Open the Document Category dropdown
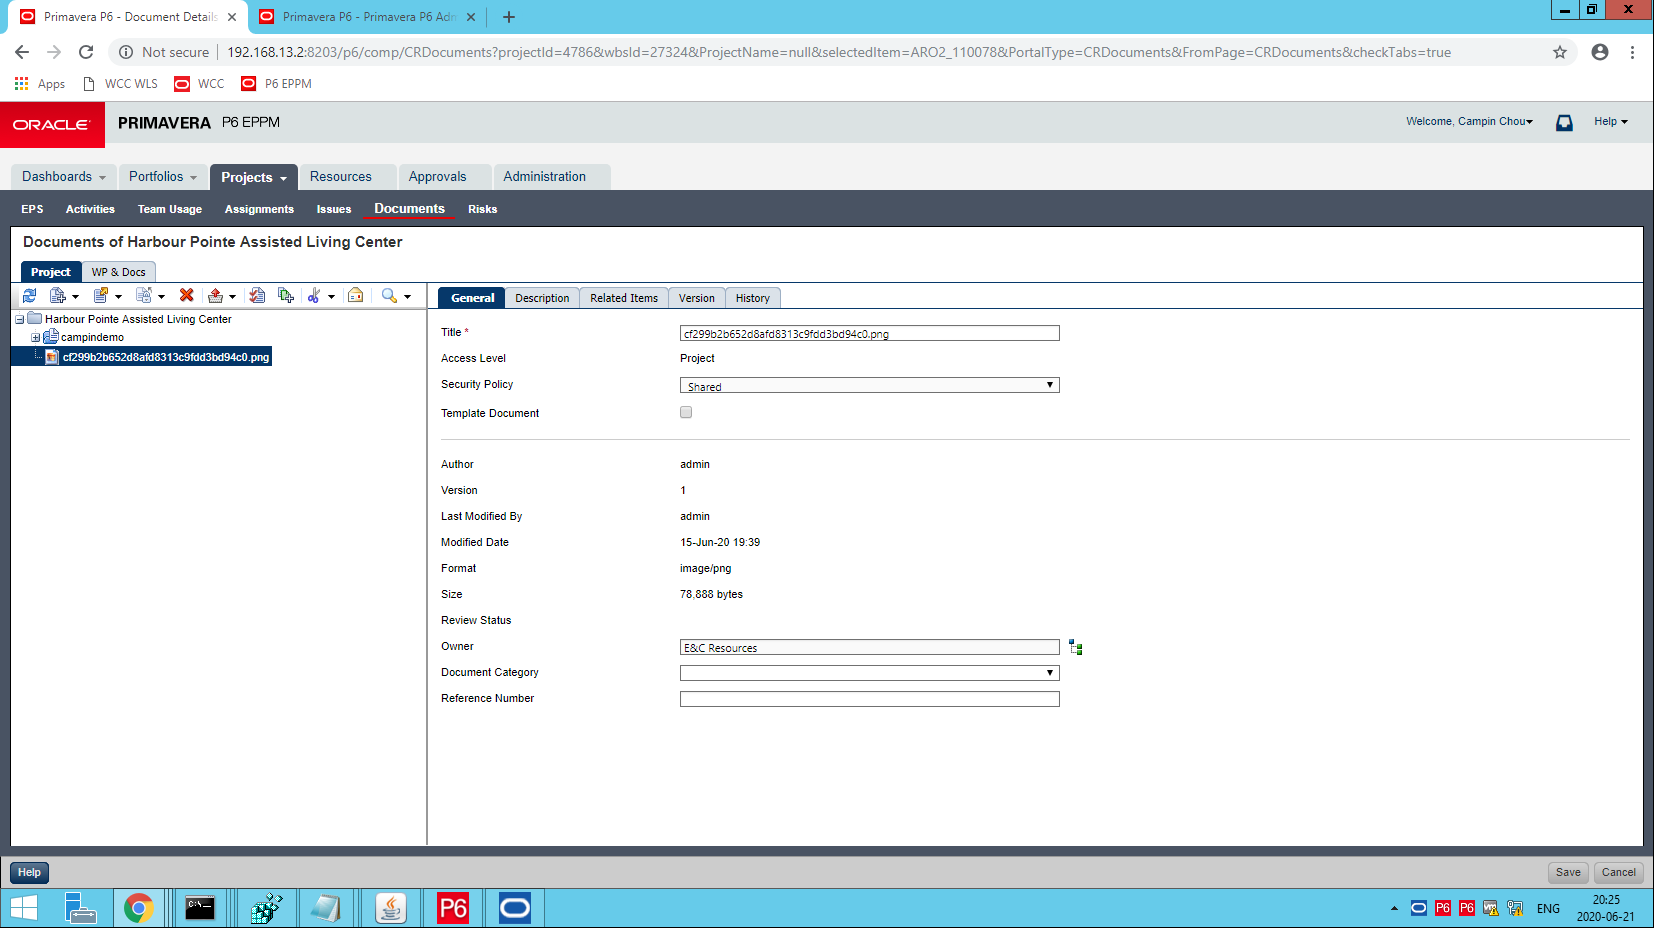 (1050, 672)
